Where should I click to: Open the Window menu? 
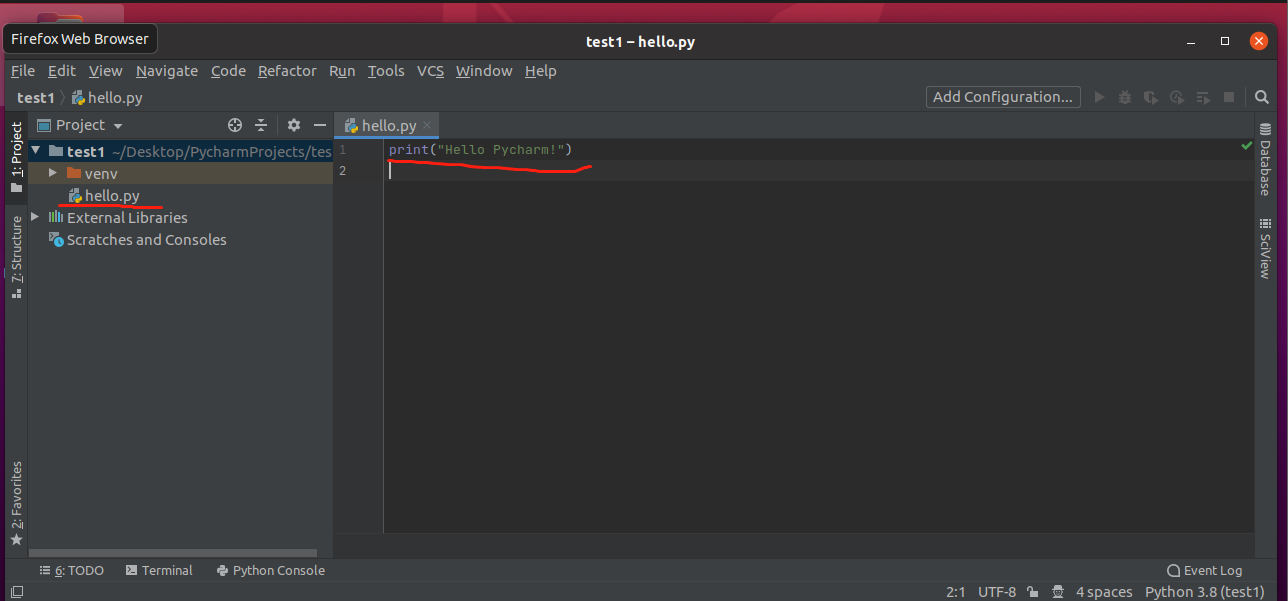484,71
